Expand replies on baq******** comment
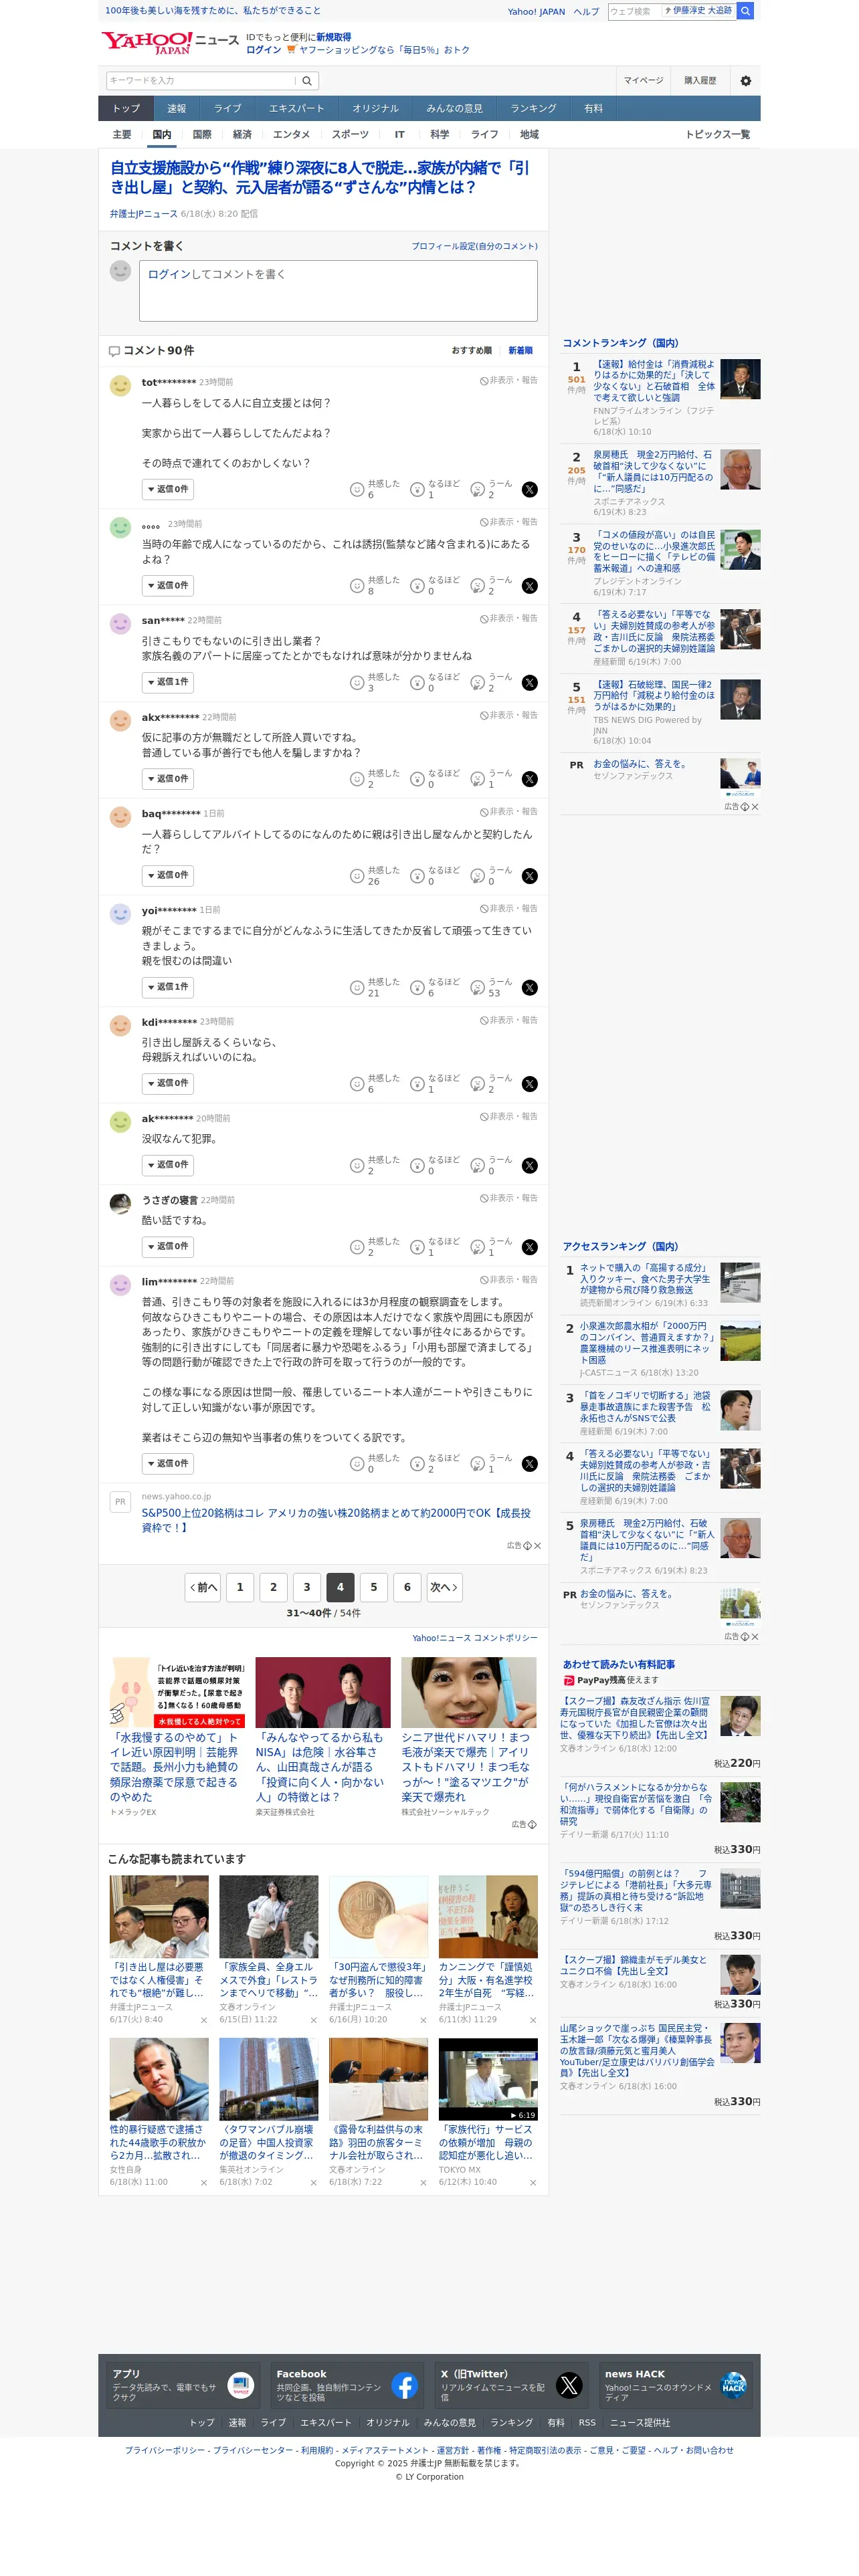The height and width of the screenshot is (2576, 859). coord(167,876)
